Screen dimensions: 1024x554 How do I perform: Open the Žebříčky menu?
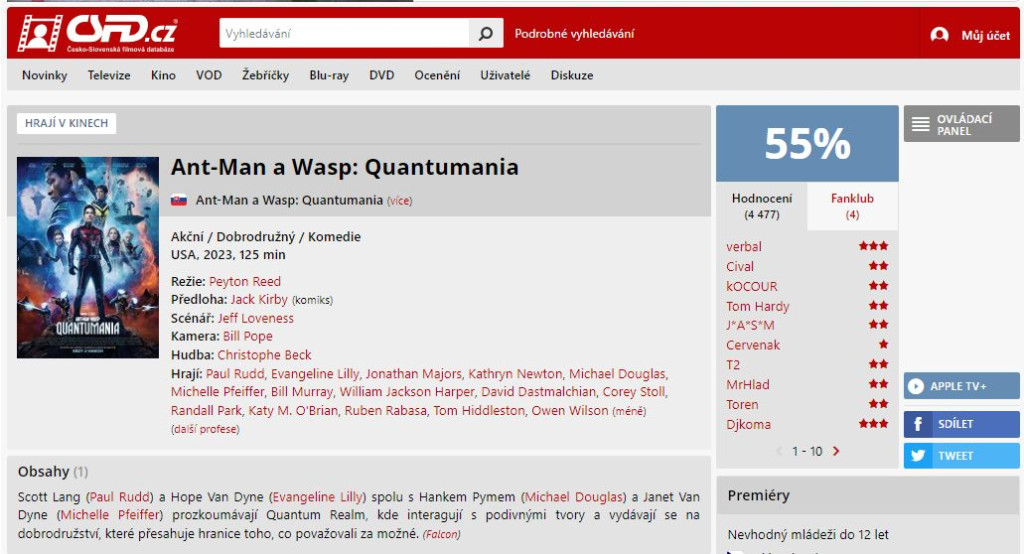(265, 75)
